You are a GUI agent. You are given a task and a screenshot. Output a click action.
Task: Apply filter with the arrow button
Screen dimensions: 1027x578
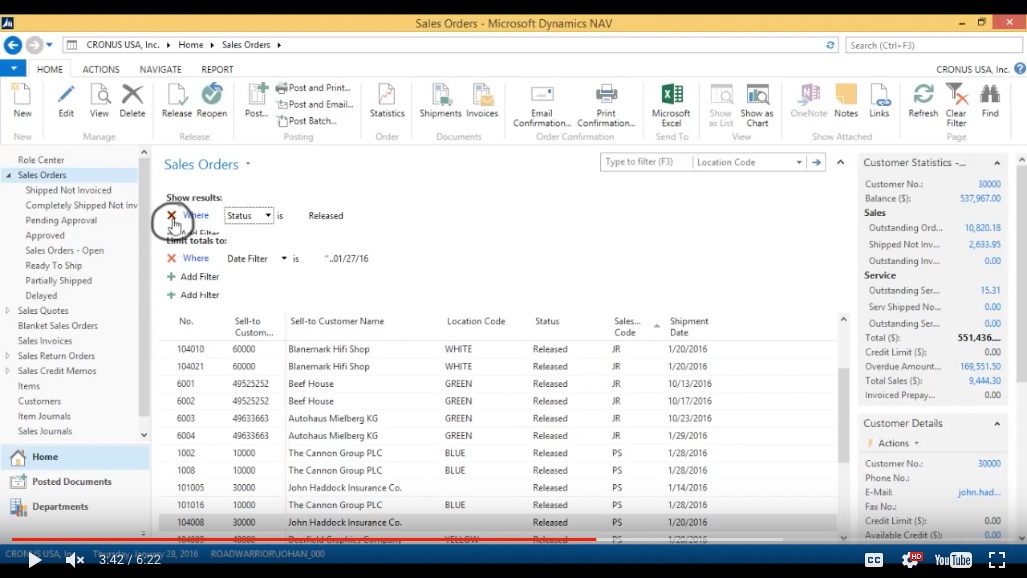point(816,162)
